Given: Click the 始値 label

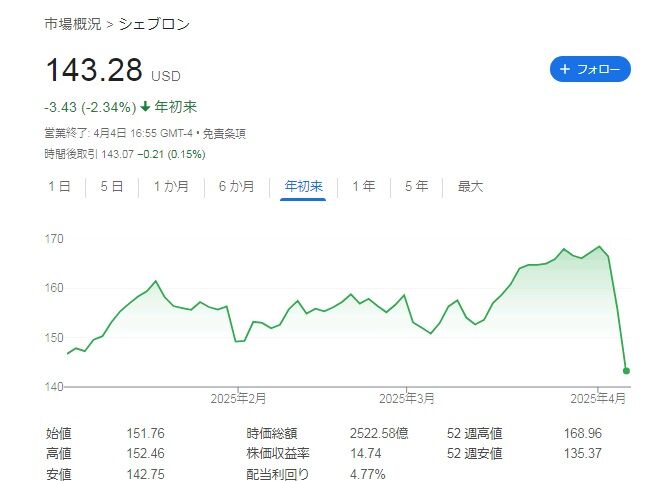Looking at the screenshot, I should (59, 433).
